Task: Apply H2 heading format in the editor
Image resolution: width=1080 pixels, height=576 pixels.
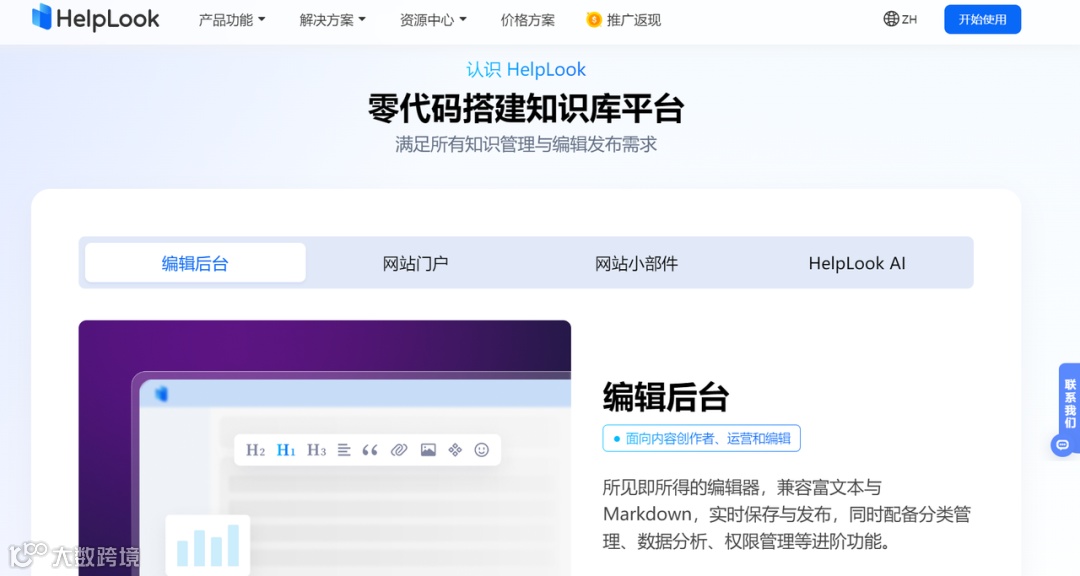Action: (x=254, y=449)
